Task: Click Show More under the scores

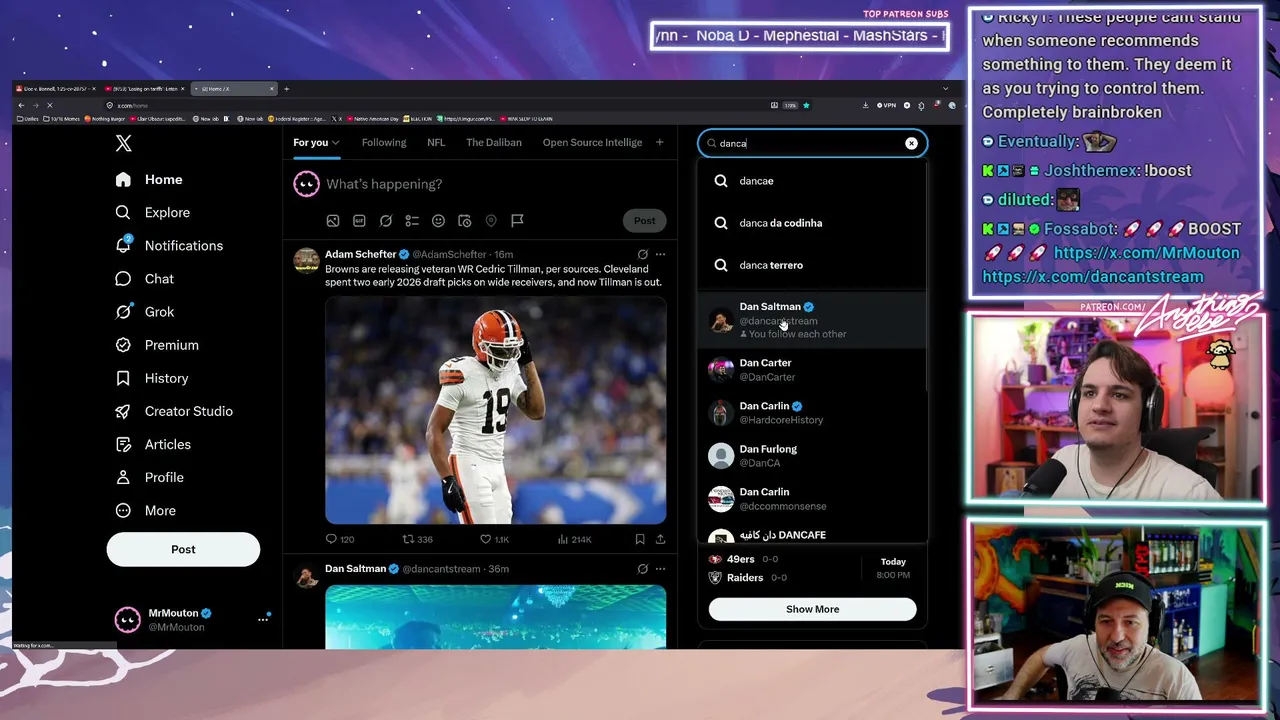Action: point(812,609)
